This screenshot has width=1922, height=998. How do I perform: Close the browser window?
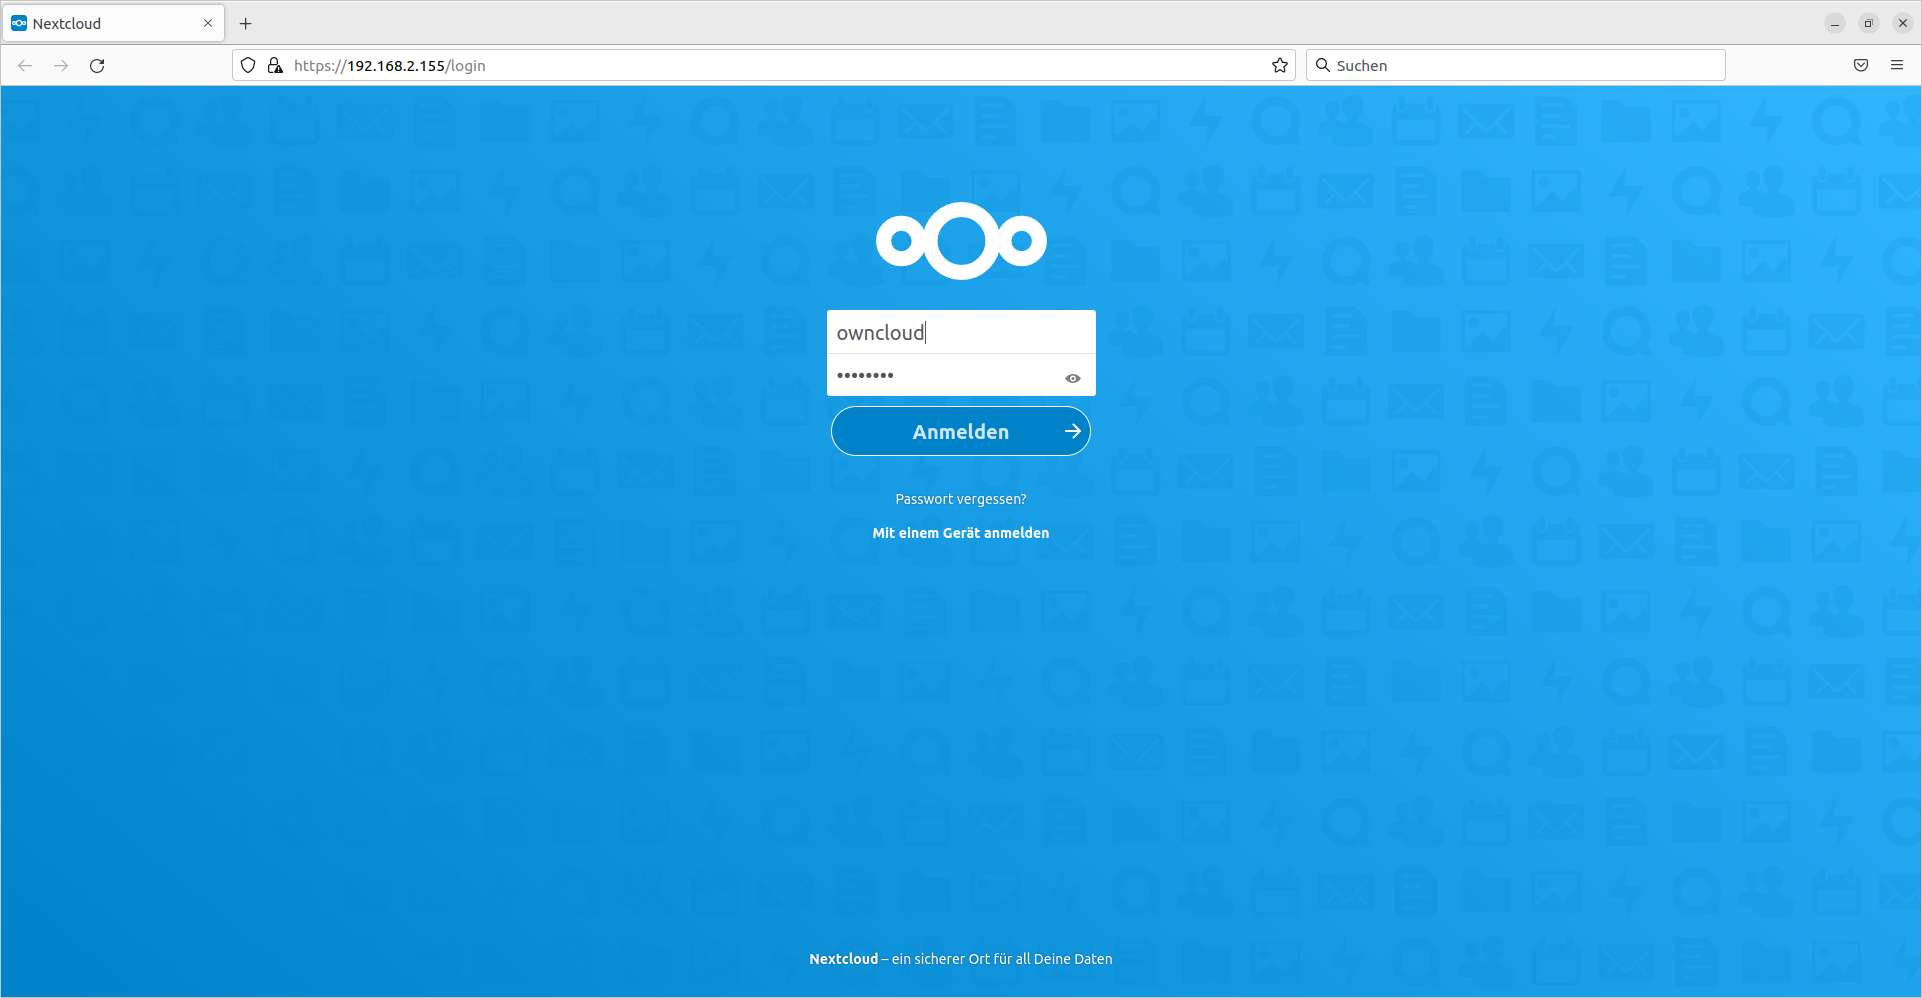coord(1903,23)
